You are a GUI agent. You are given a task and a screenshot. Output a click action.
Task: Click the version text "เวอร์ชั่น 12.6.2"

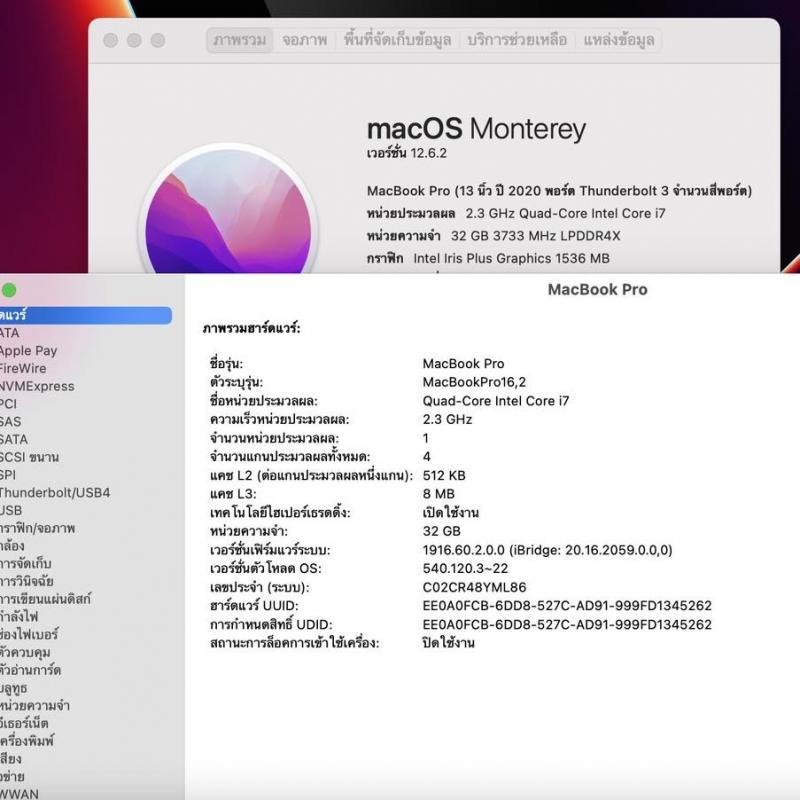(x=407, y=153)
